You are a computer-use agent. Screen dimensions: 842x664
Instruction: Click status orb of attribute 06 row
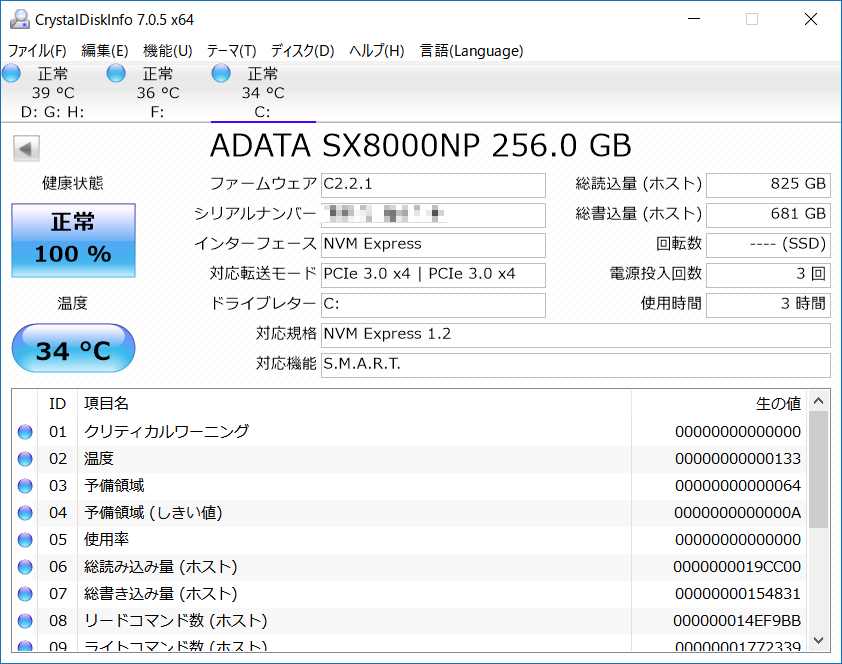coord(25,566)
